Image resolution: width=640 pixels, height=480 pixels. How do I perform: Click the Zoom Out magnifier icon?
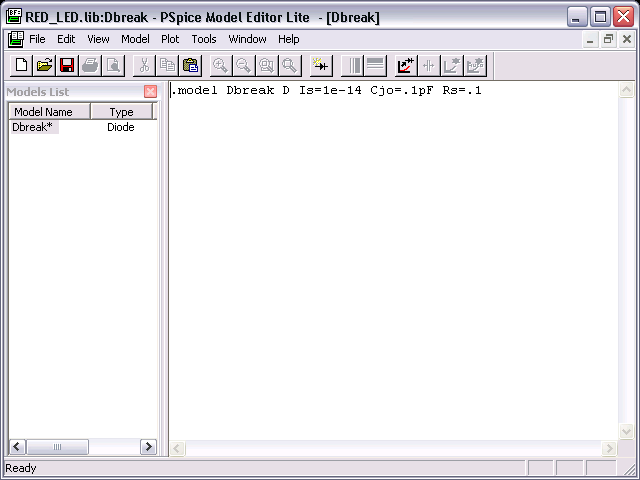[x=243, y=65]
